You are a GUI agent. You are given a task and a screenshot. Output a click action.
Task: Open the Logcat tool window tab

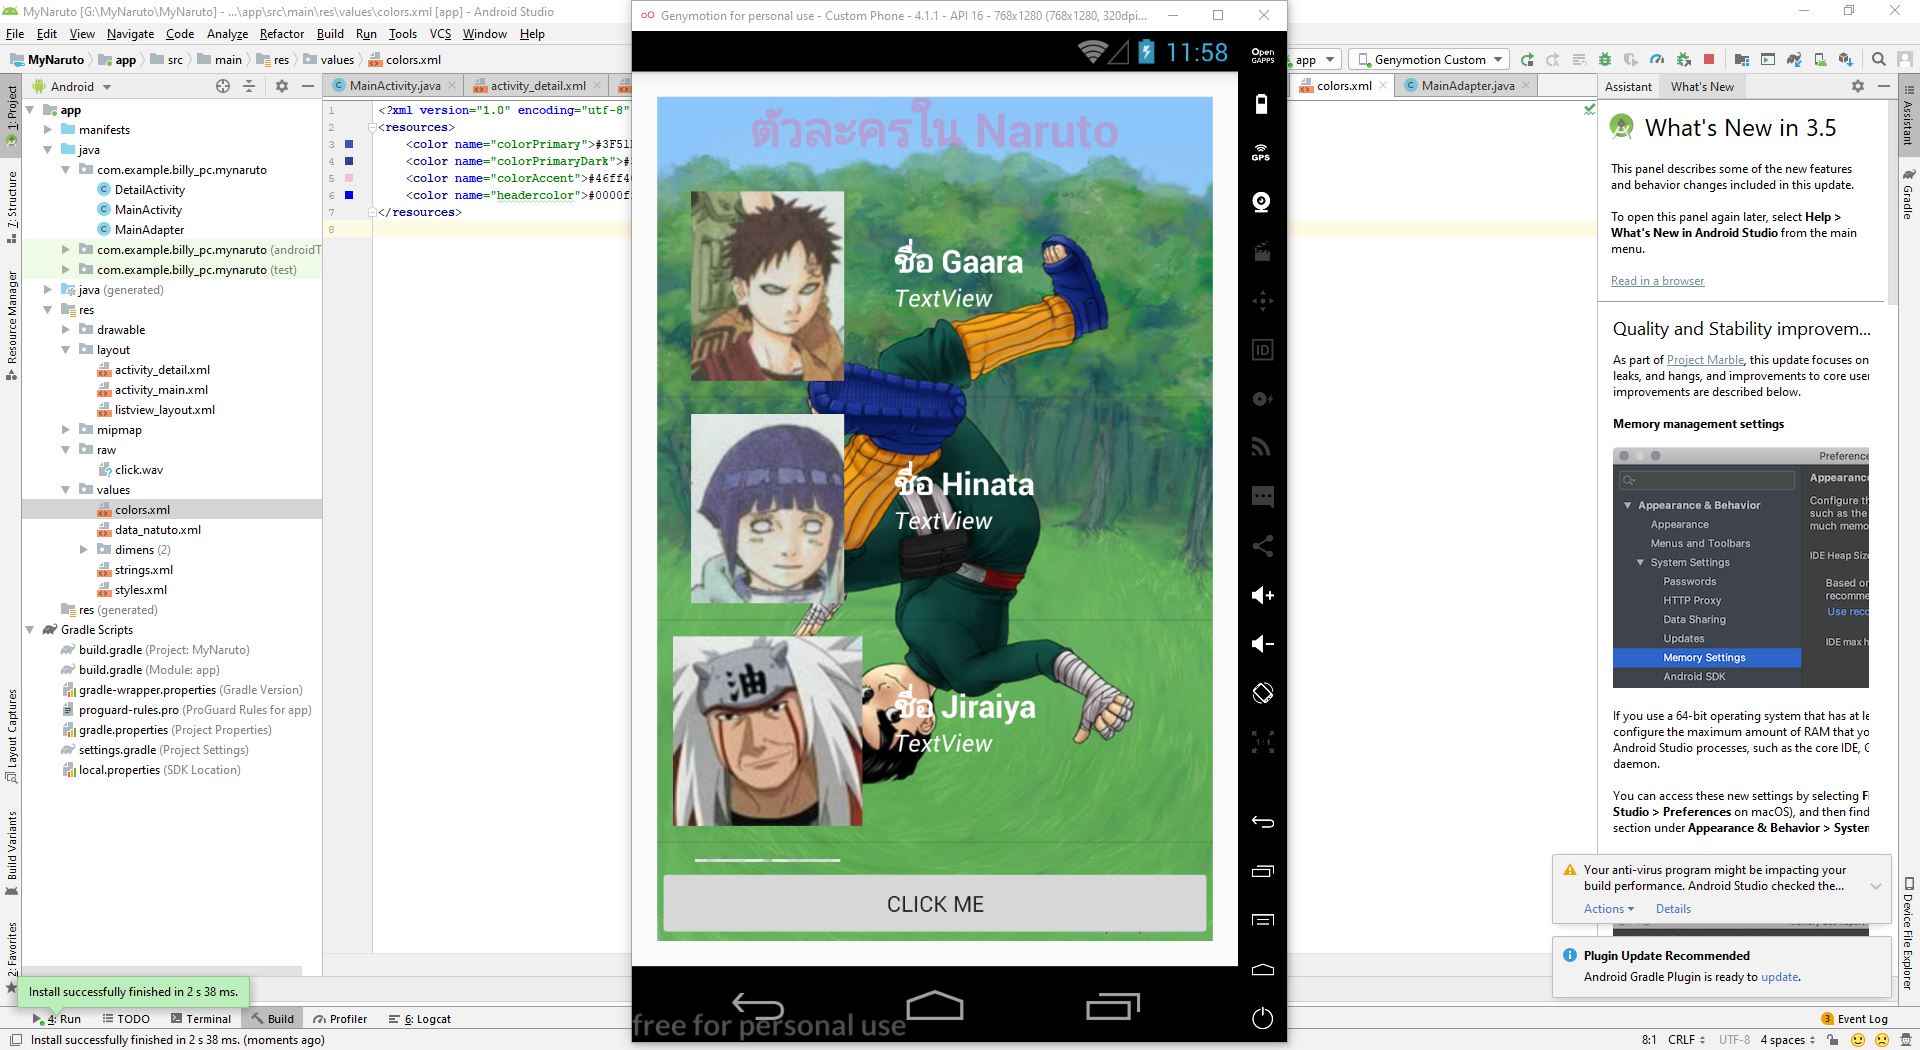[x=419, y=1019]
